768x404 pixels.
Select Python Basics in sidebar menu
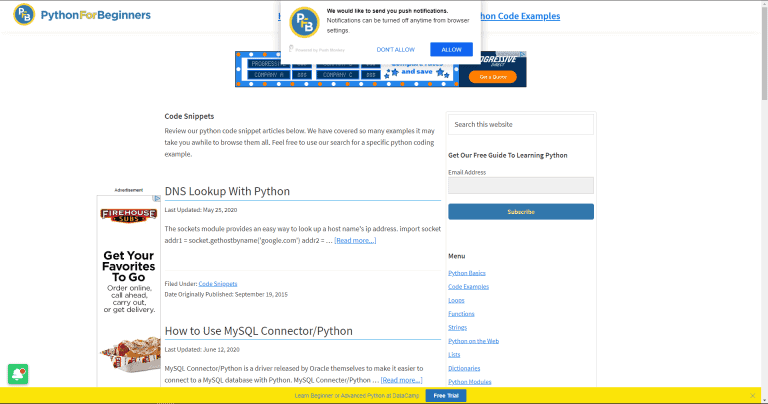466,273
